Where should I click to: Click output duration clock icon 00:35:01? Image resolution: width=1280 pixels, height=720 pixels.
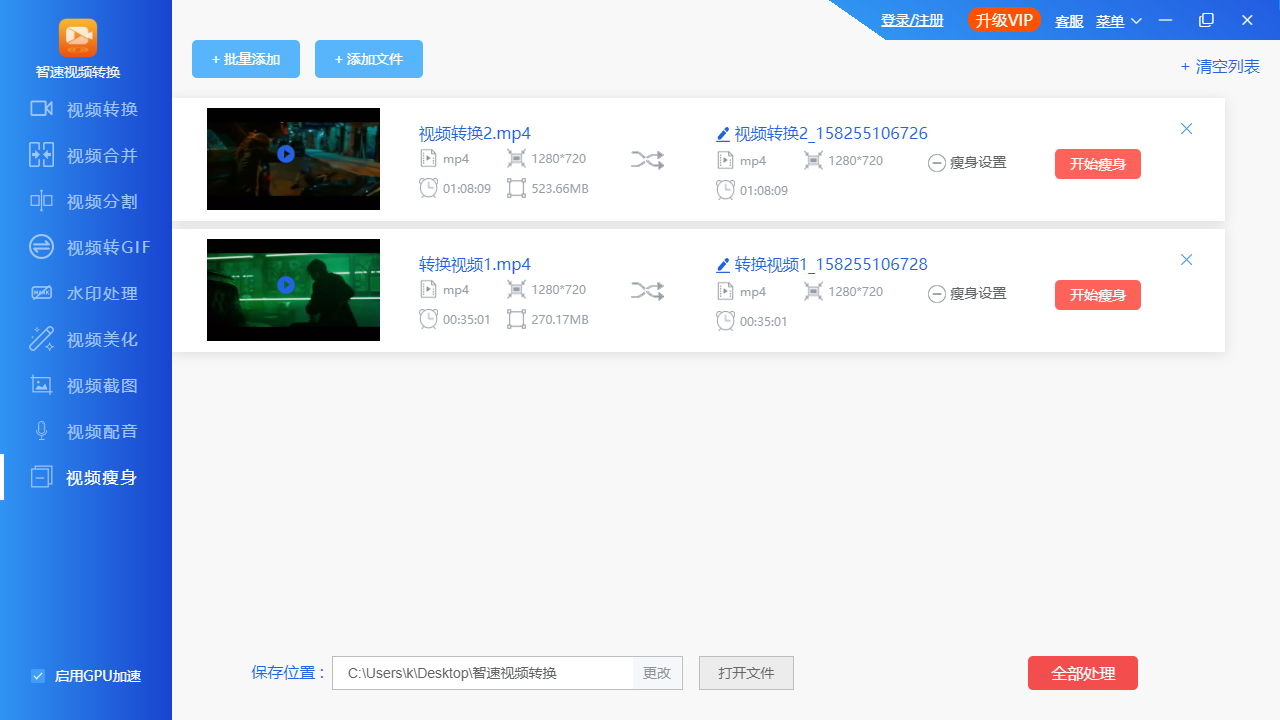[725, 321]
